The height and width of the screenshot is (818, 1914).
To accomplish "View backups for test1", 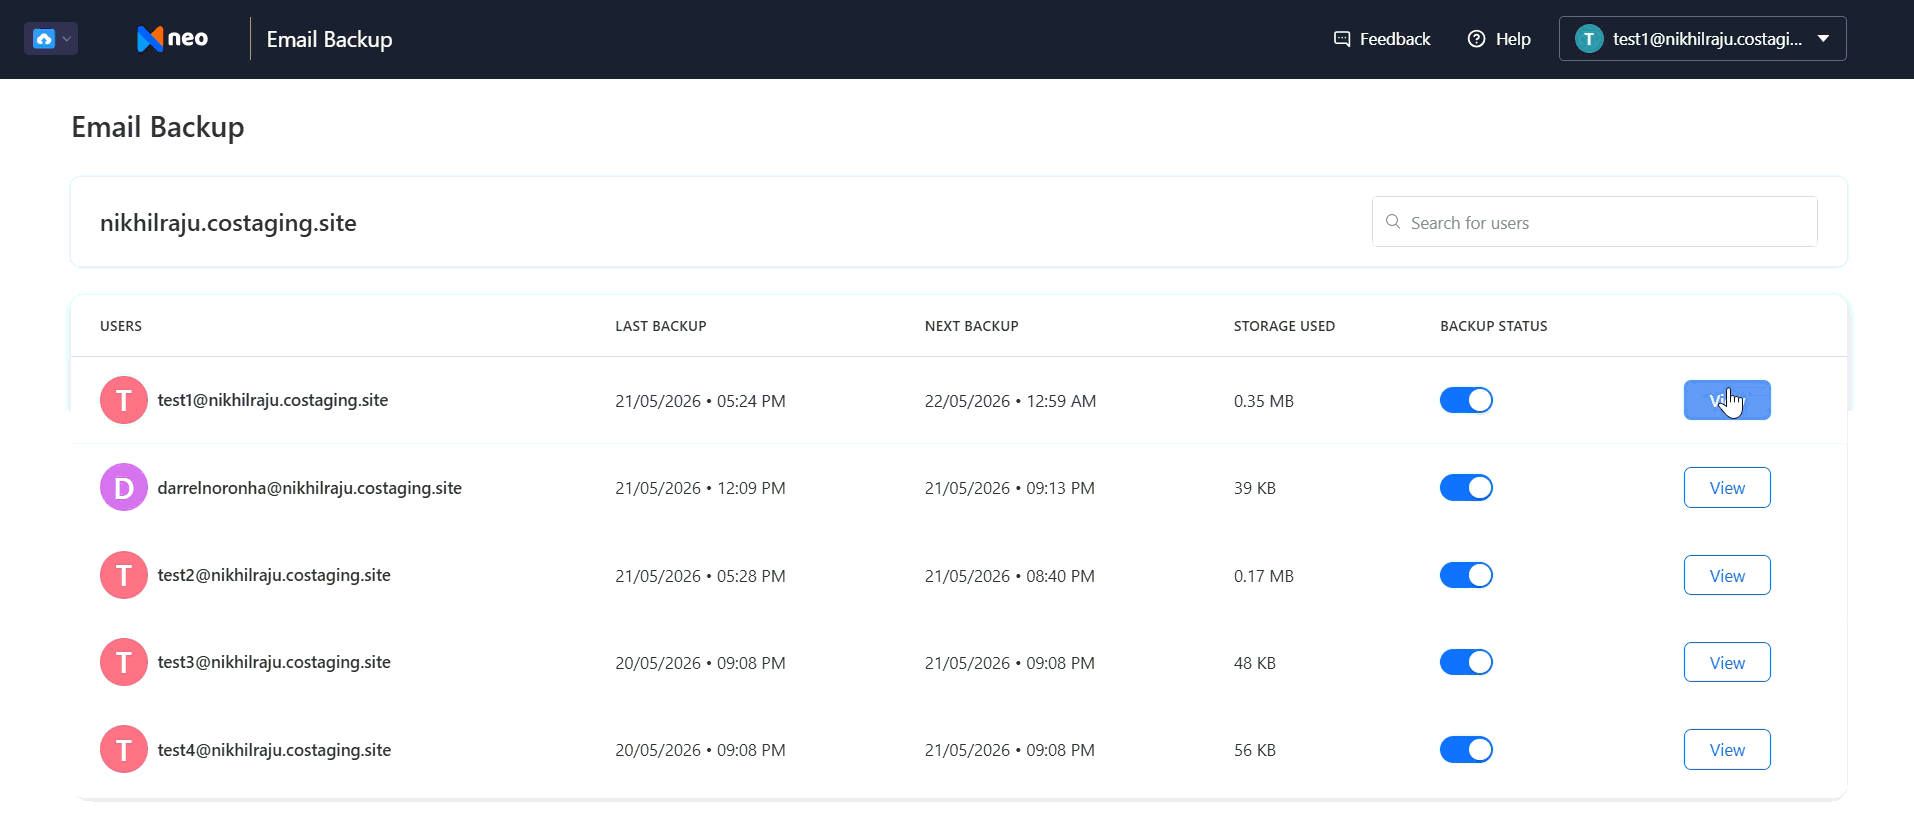I will coord(1727,400).
